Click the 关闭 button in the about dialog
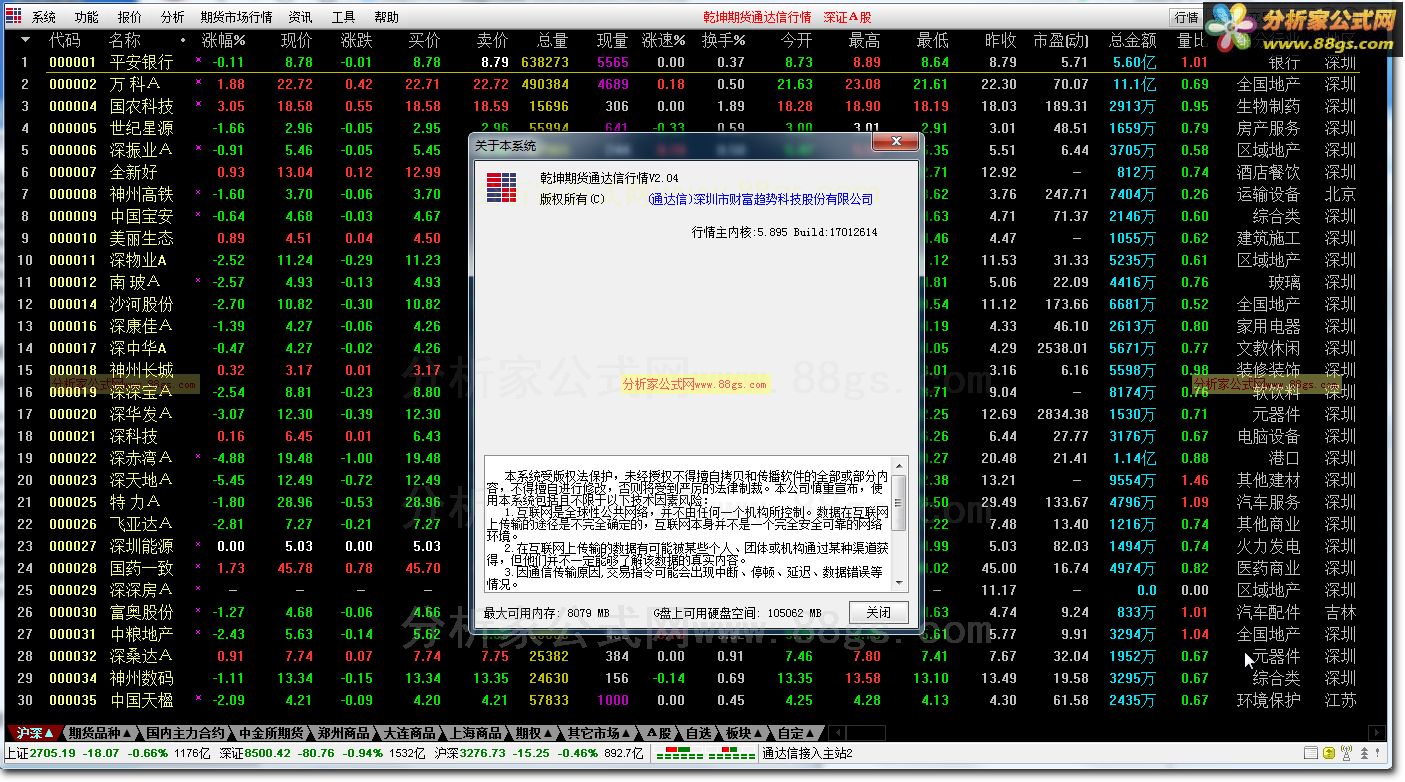The image size is (1405, 782). (x=878, y=613)
